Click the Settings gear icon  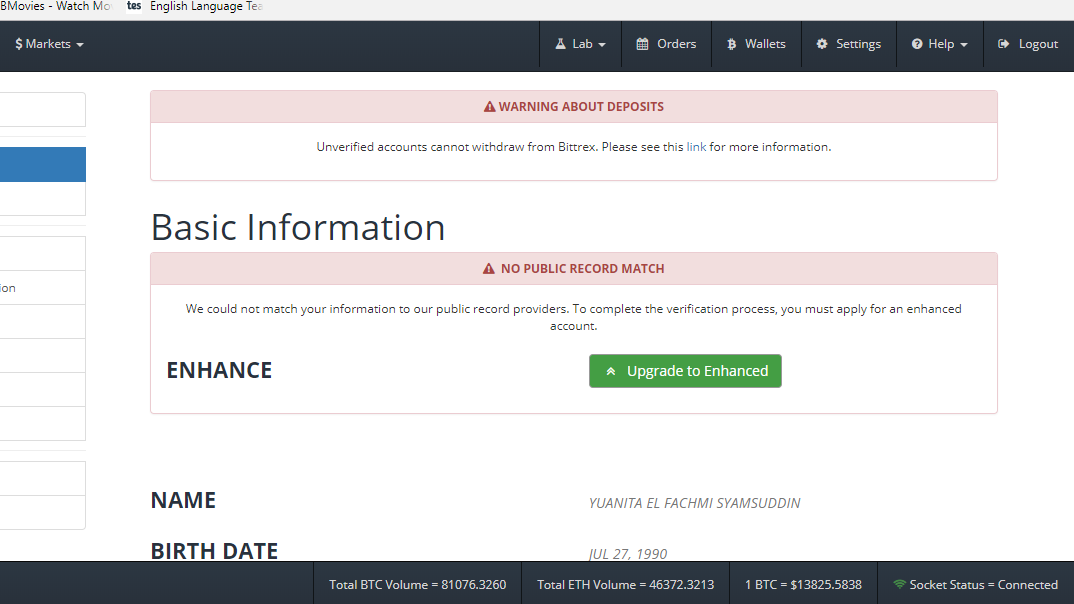click(822, 44)
